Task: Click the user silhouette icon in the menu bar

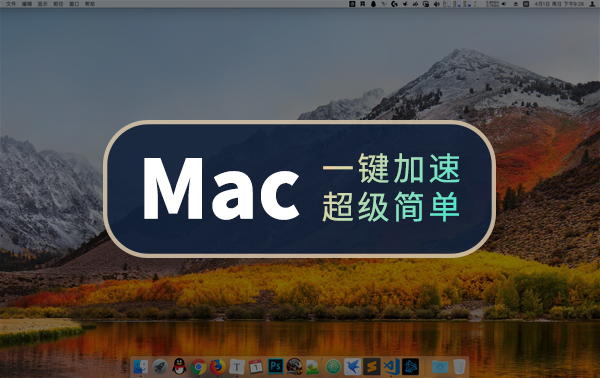Action: (592, 4)
